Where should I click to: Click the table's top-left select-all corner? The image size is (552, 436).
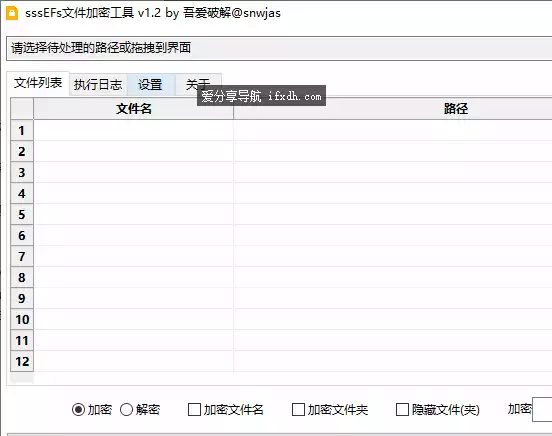(22, 108)
